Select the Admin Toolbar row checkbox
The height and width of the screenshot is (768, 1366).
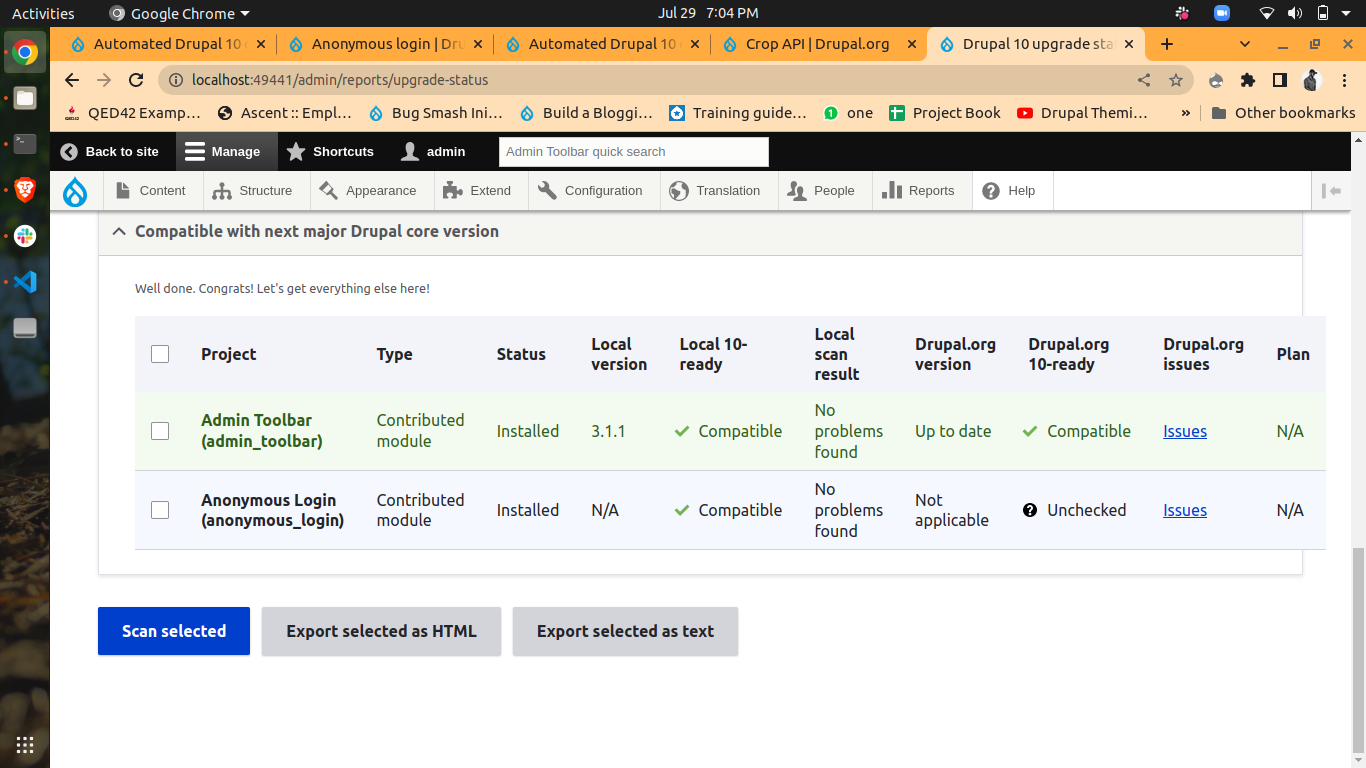click(160, 431)
